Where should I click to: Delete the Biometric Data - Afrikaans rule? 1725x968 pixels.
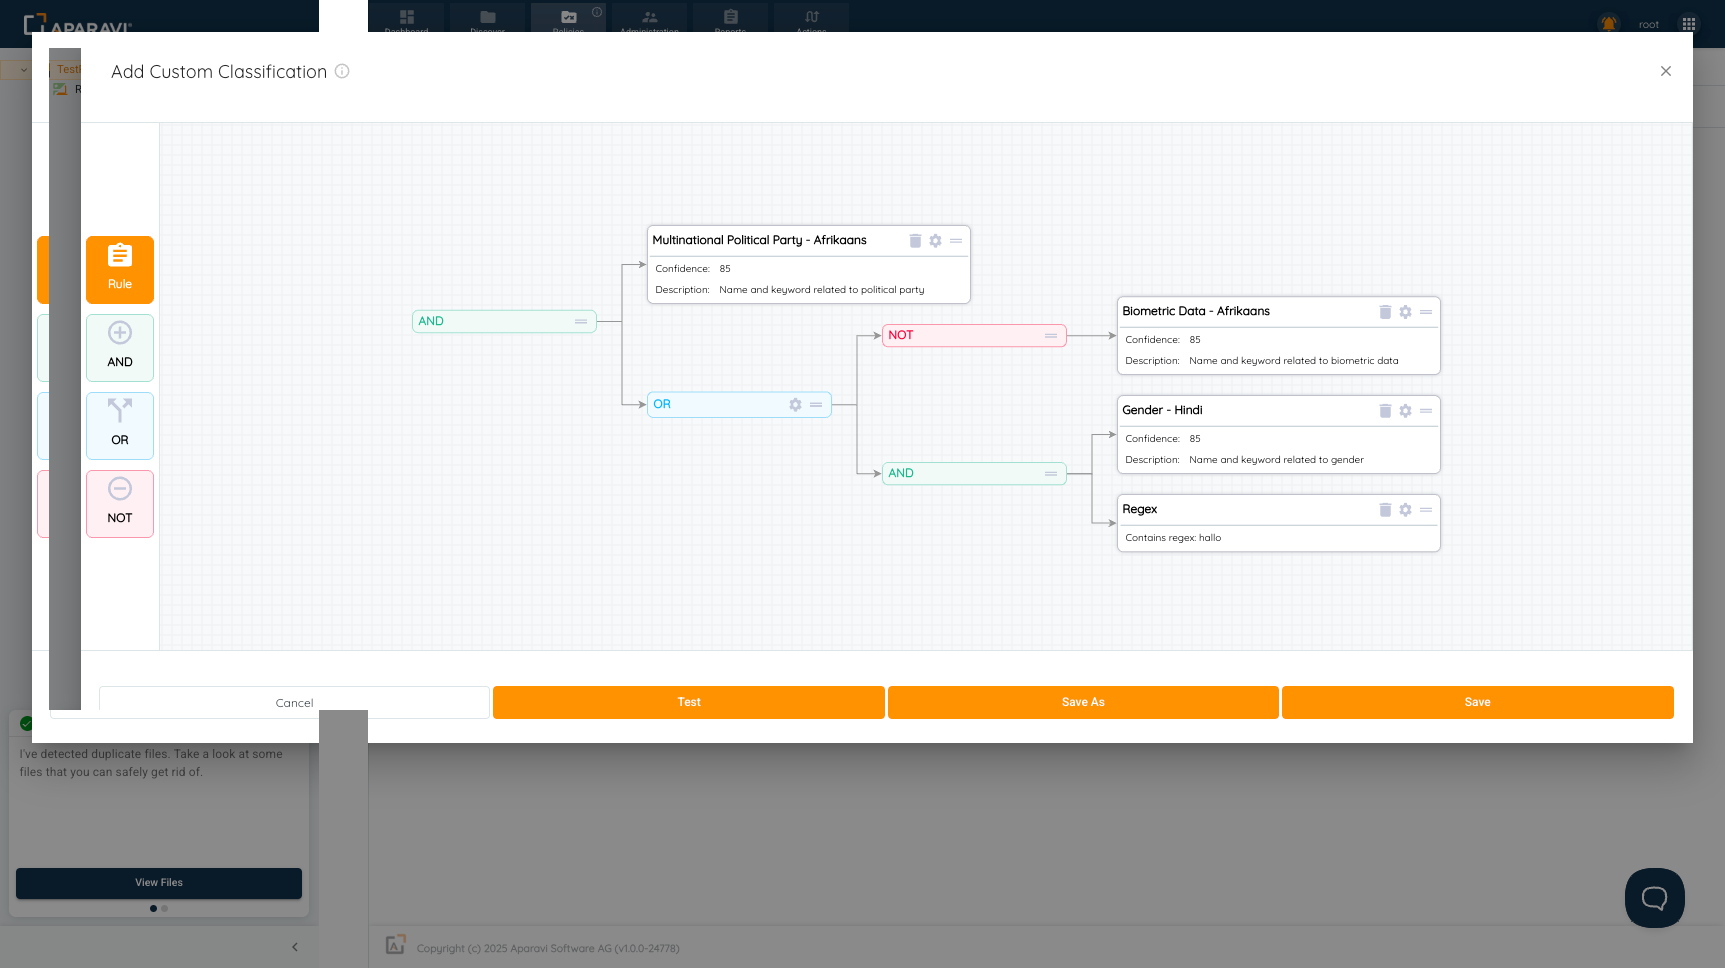pyautogui.click(x=1385, y=312)
